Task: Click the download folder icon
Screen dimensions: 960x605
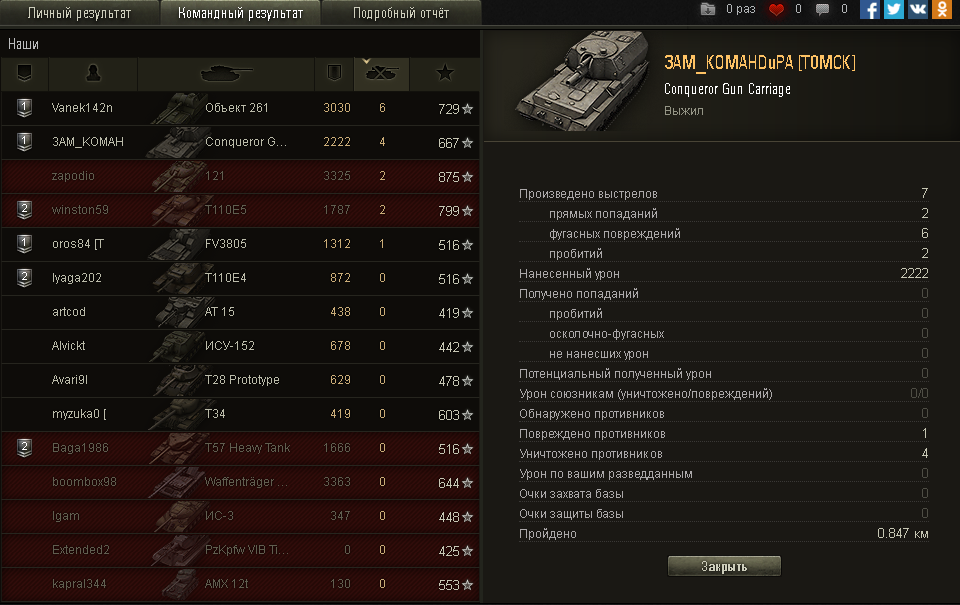Action: click(708, 9)
